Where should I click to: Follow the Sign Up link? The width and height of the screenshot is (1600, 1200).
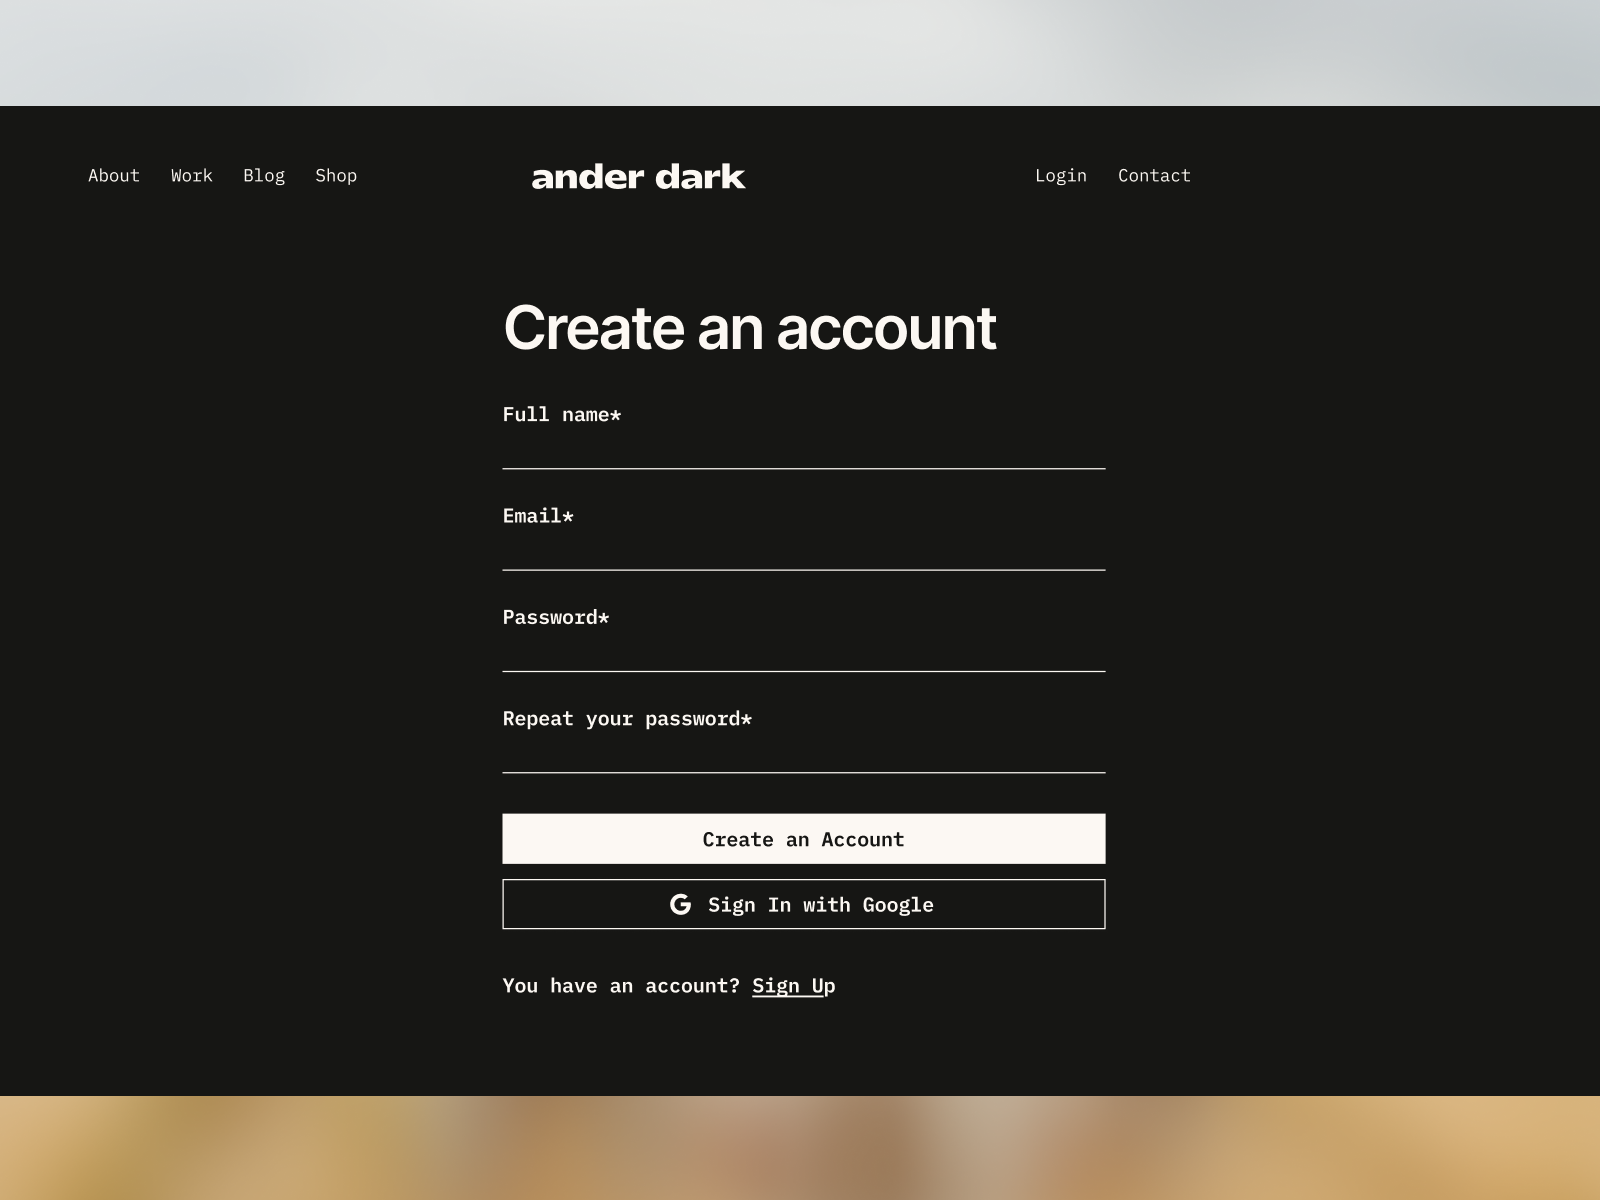coord(794,986)
